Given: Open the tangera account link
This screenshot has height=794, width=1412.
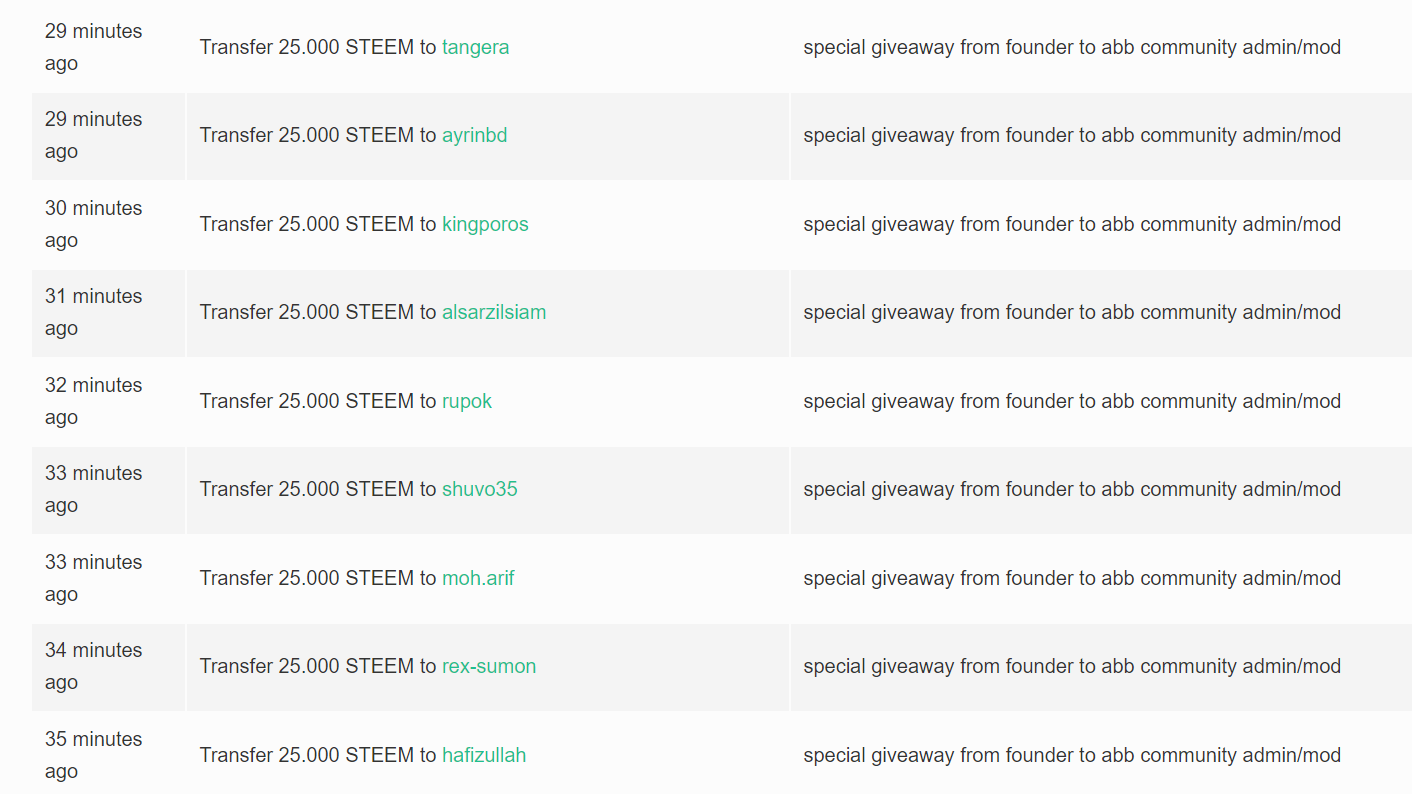Looking at the screenshot, I should [475, 47].
